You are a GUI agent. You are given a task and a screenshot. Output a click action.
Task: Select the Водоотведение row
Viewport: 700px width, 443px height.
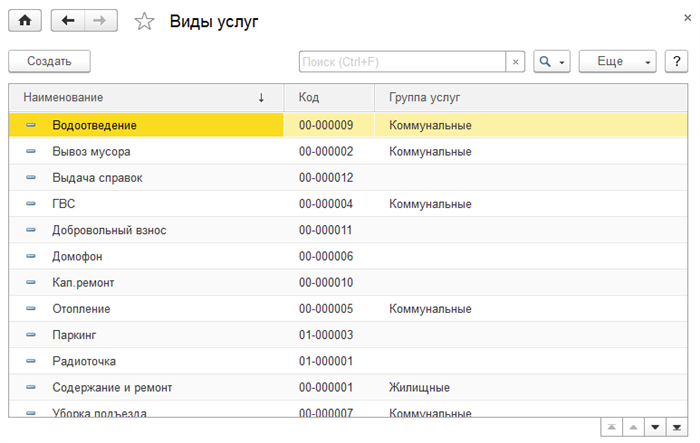coord(348,125)
